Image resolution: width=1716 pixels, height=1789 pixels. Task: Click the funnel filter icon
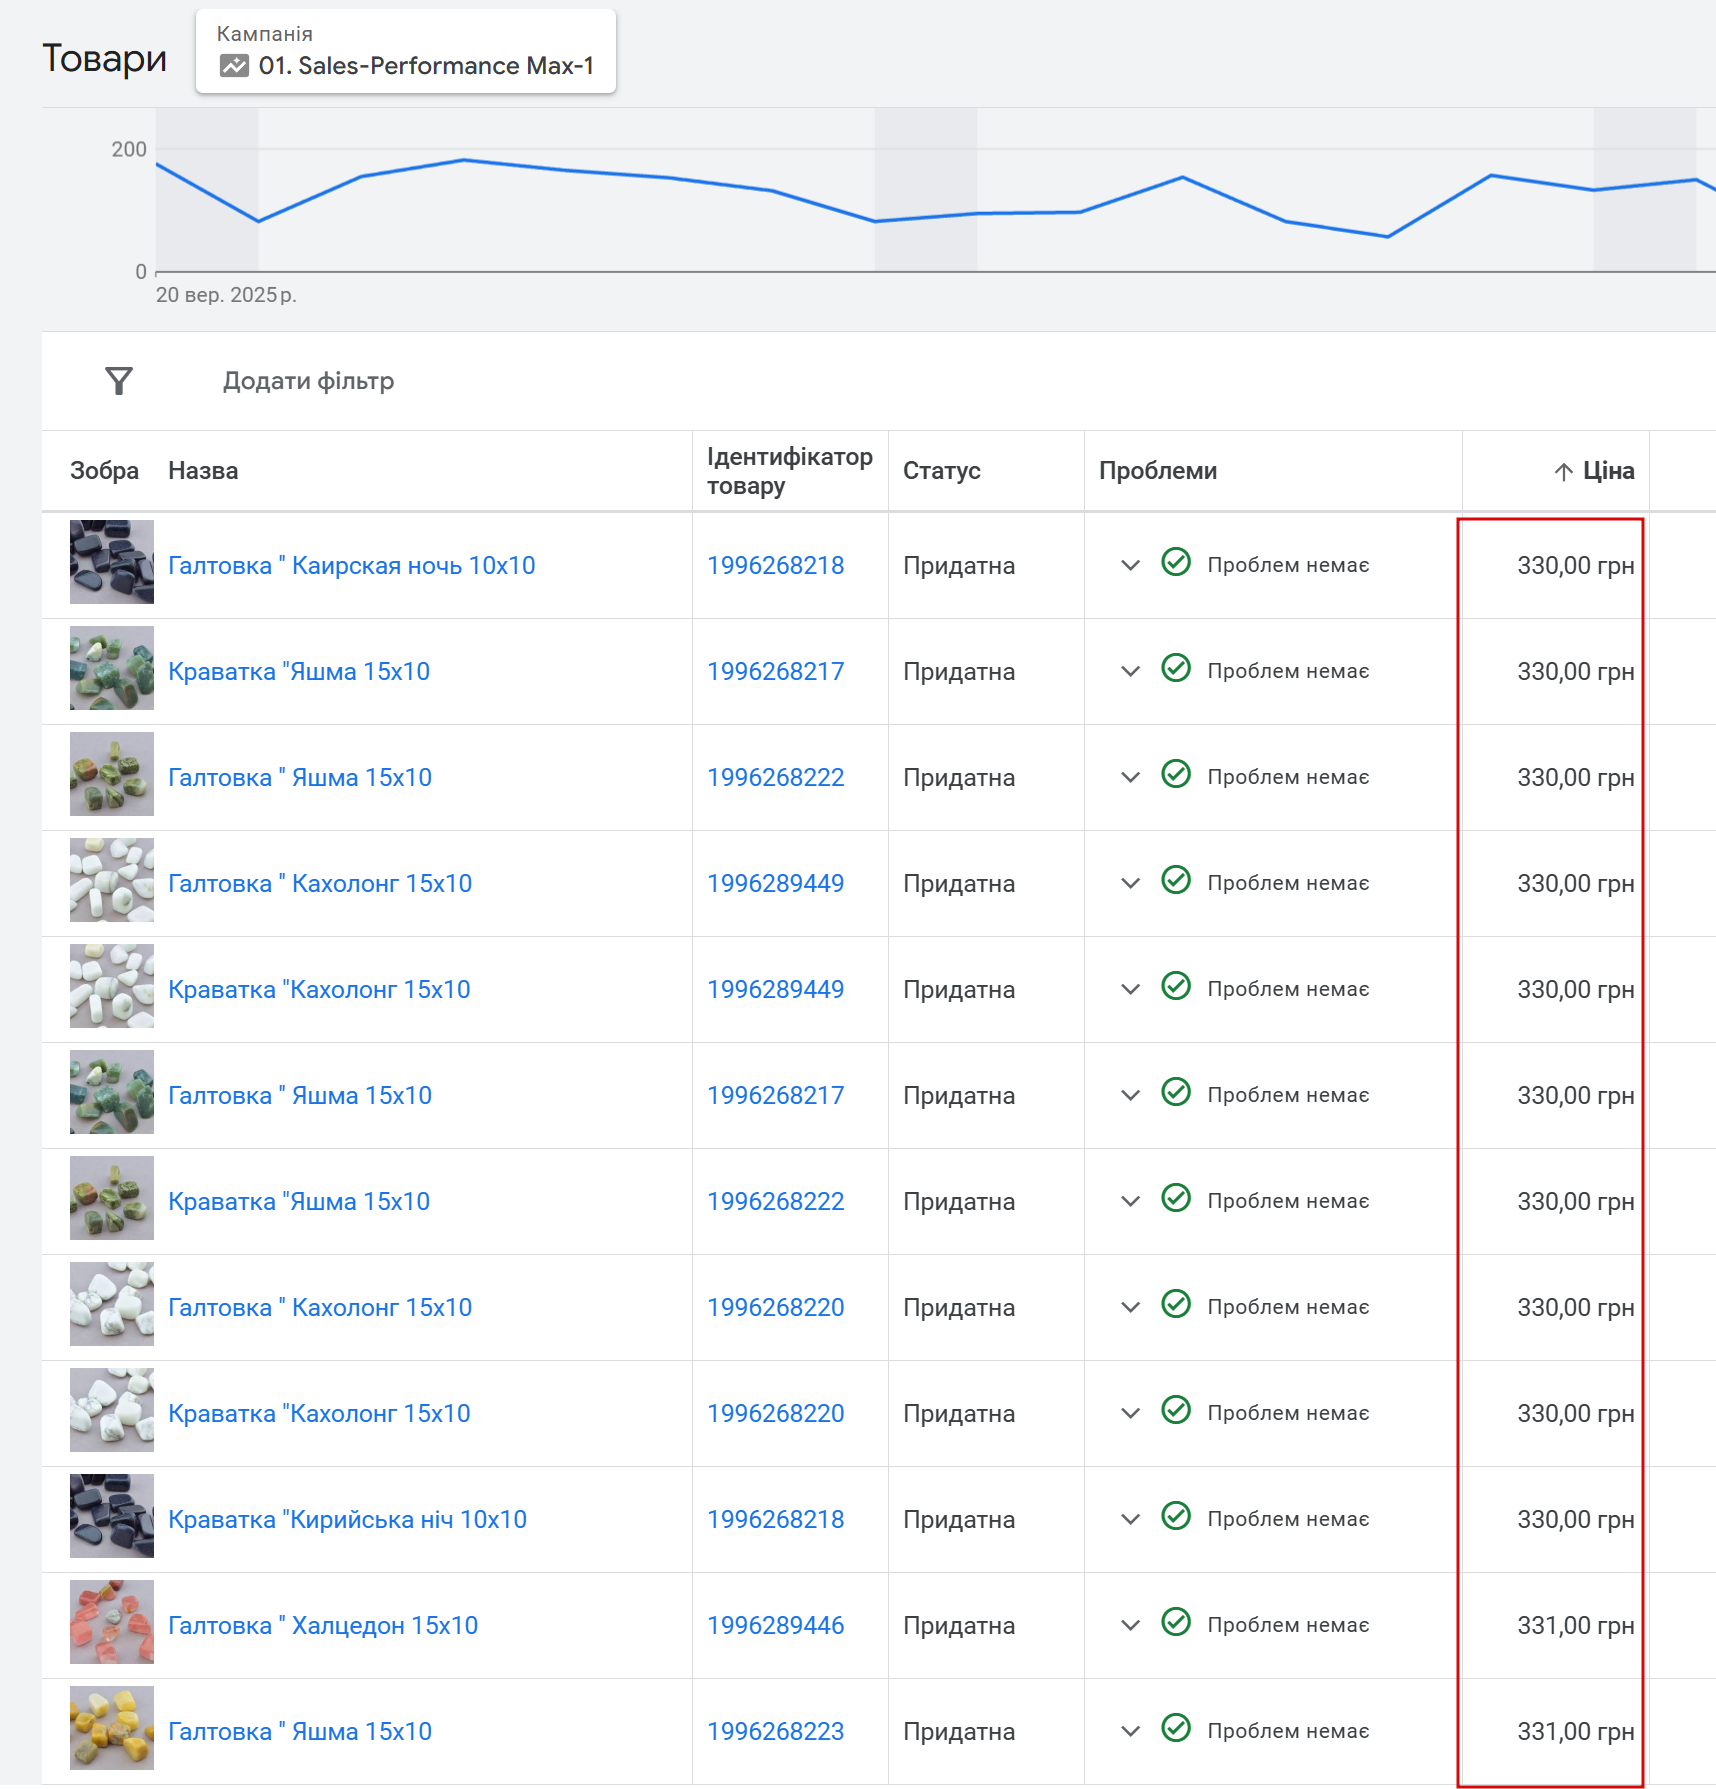click(x=119, y=381)
